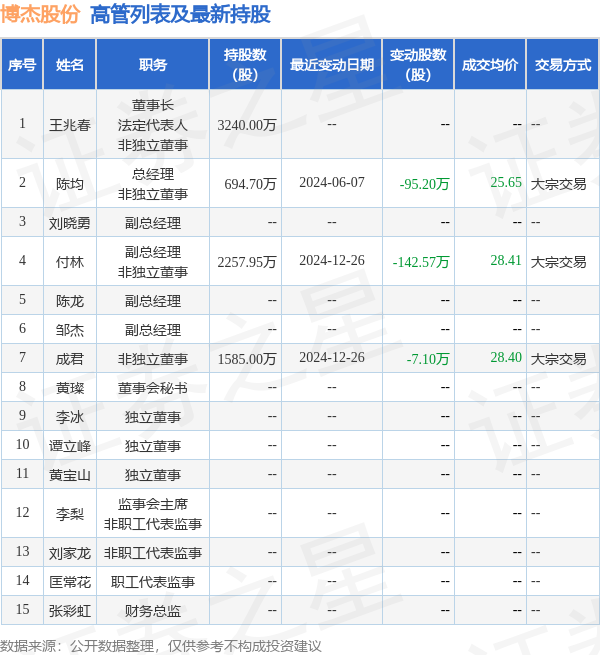
Task: Click the average price 28.40
Action: click(x=506, y=357)
